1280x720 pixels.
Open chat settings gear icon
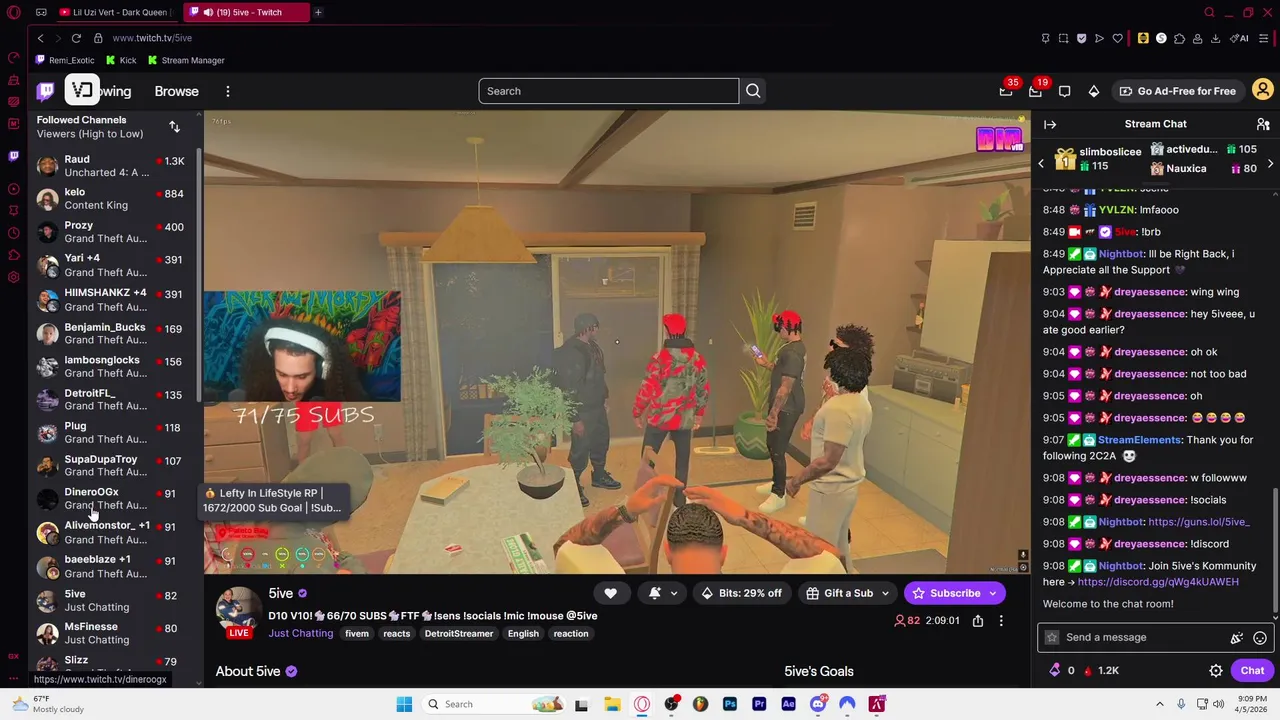[x=1216, y=671]
